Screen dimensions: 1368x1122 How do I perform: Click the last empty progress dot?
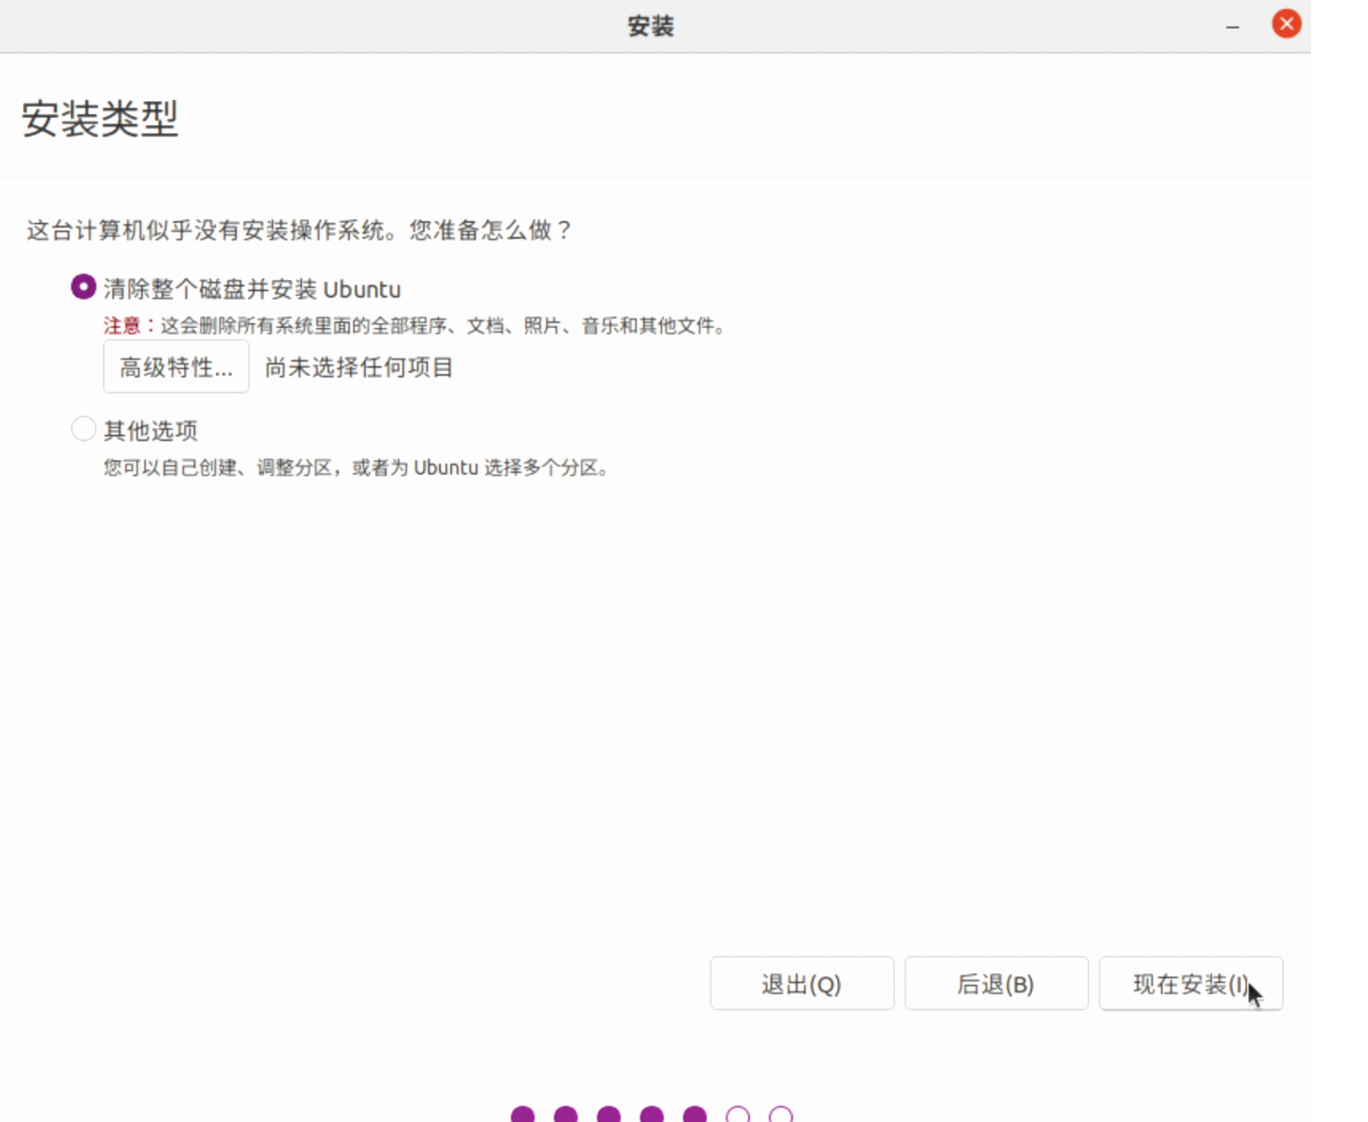point(781,1114)
